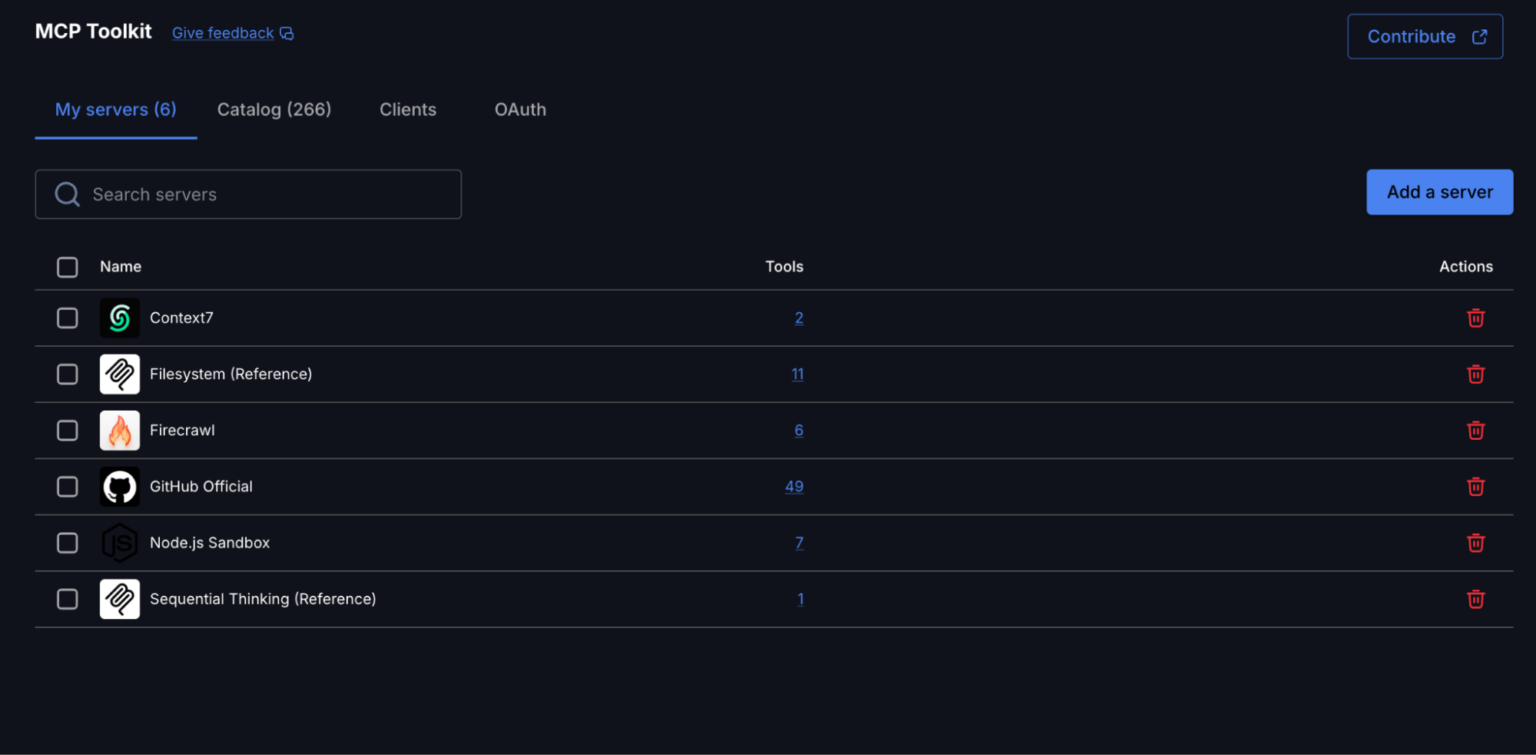The height and width of the screenshot is (755, 1536).
Task: Check the Node.js Sandbox checkbox
Action: (67, 542)
